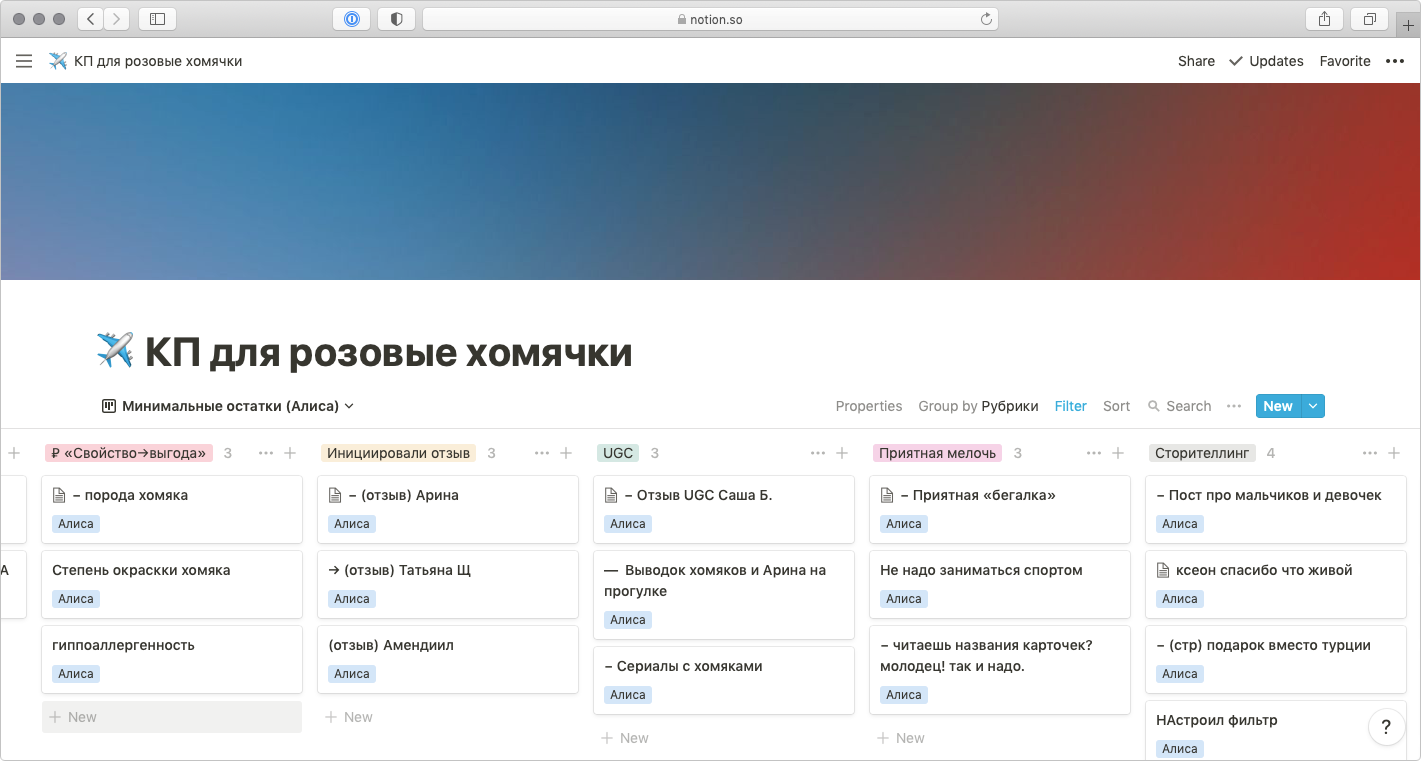This screenshot has width=1421, height=761.
Task: Open the Properties menu
Action: click(x=869, y=406)
